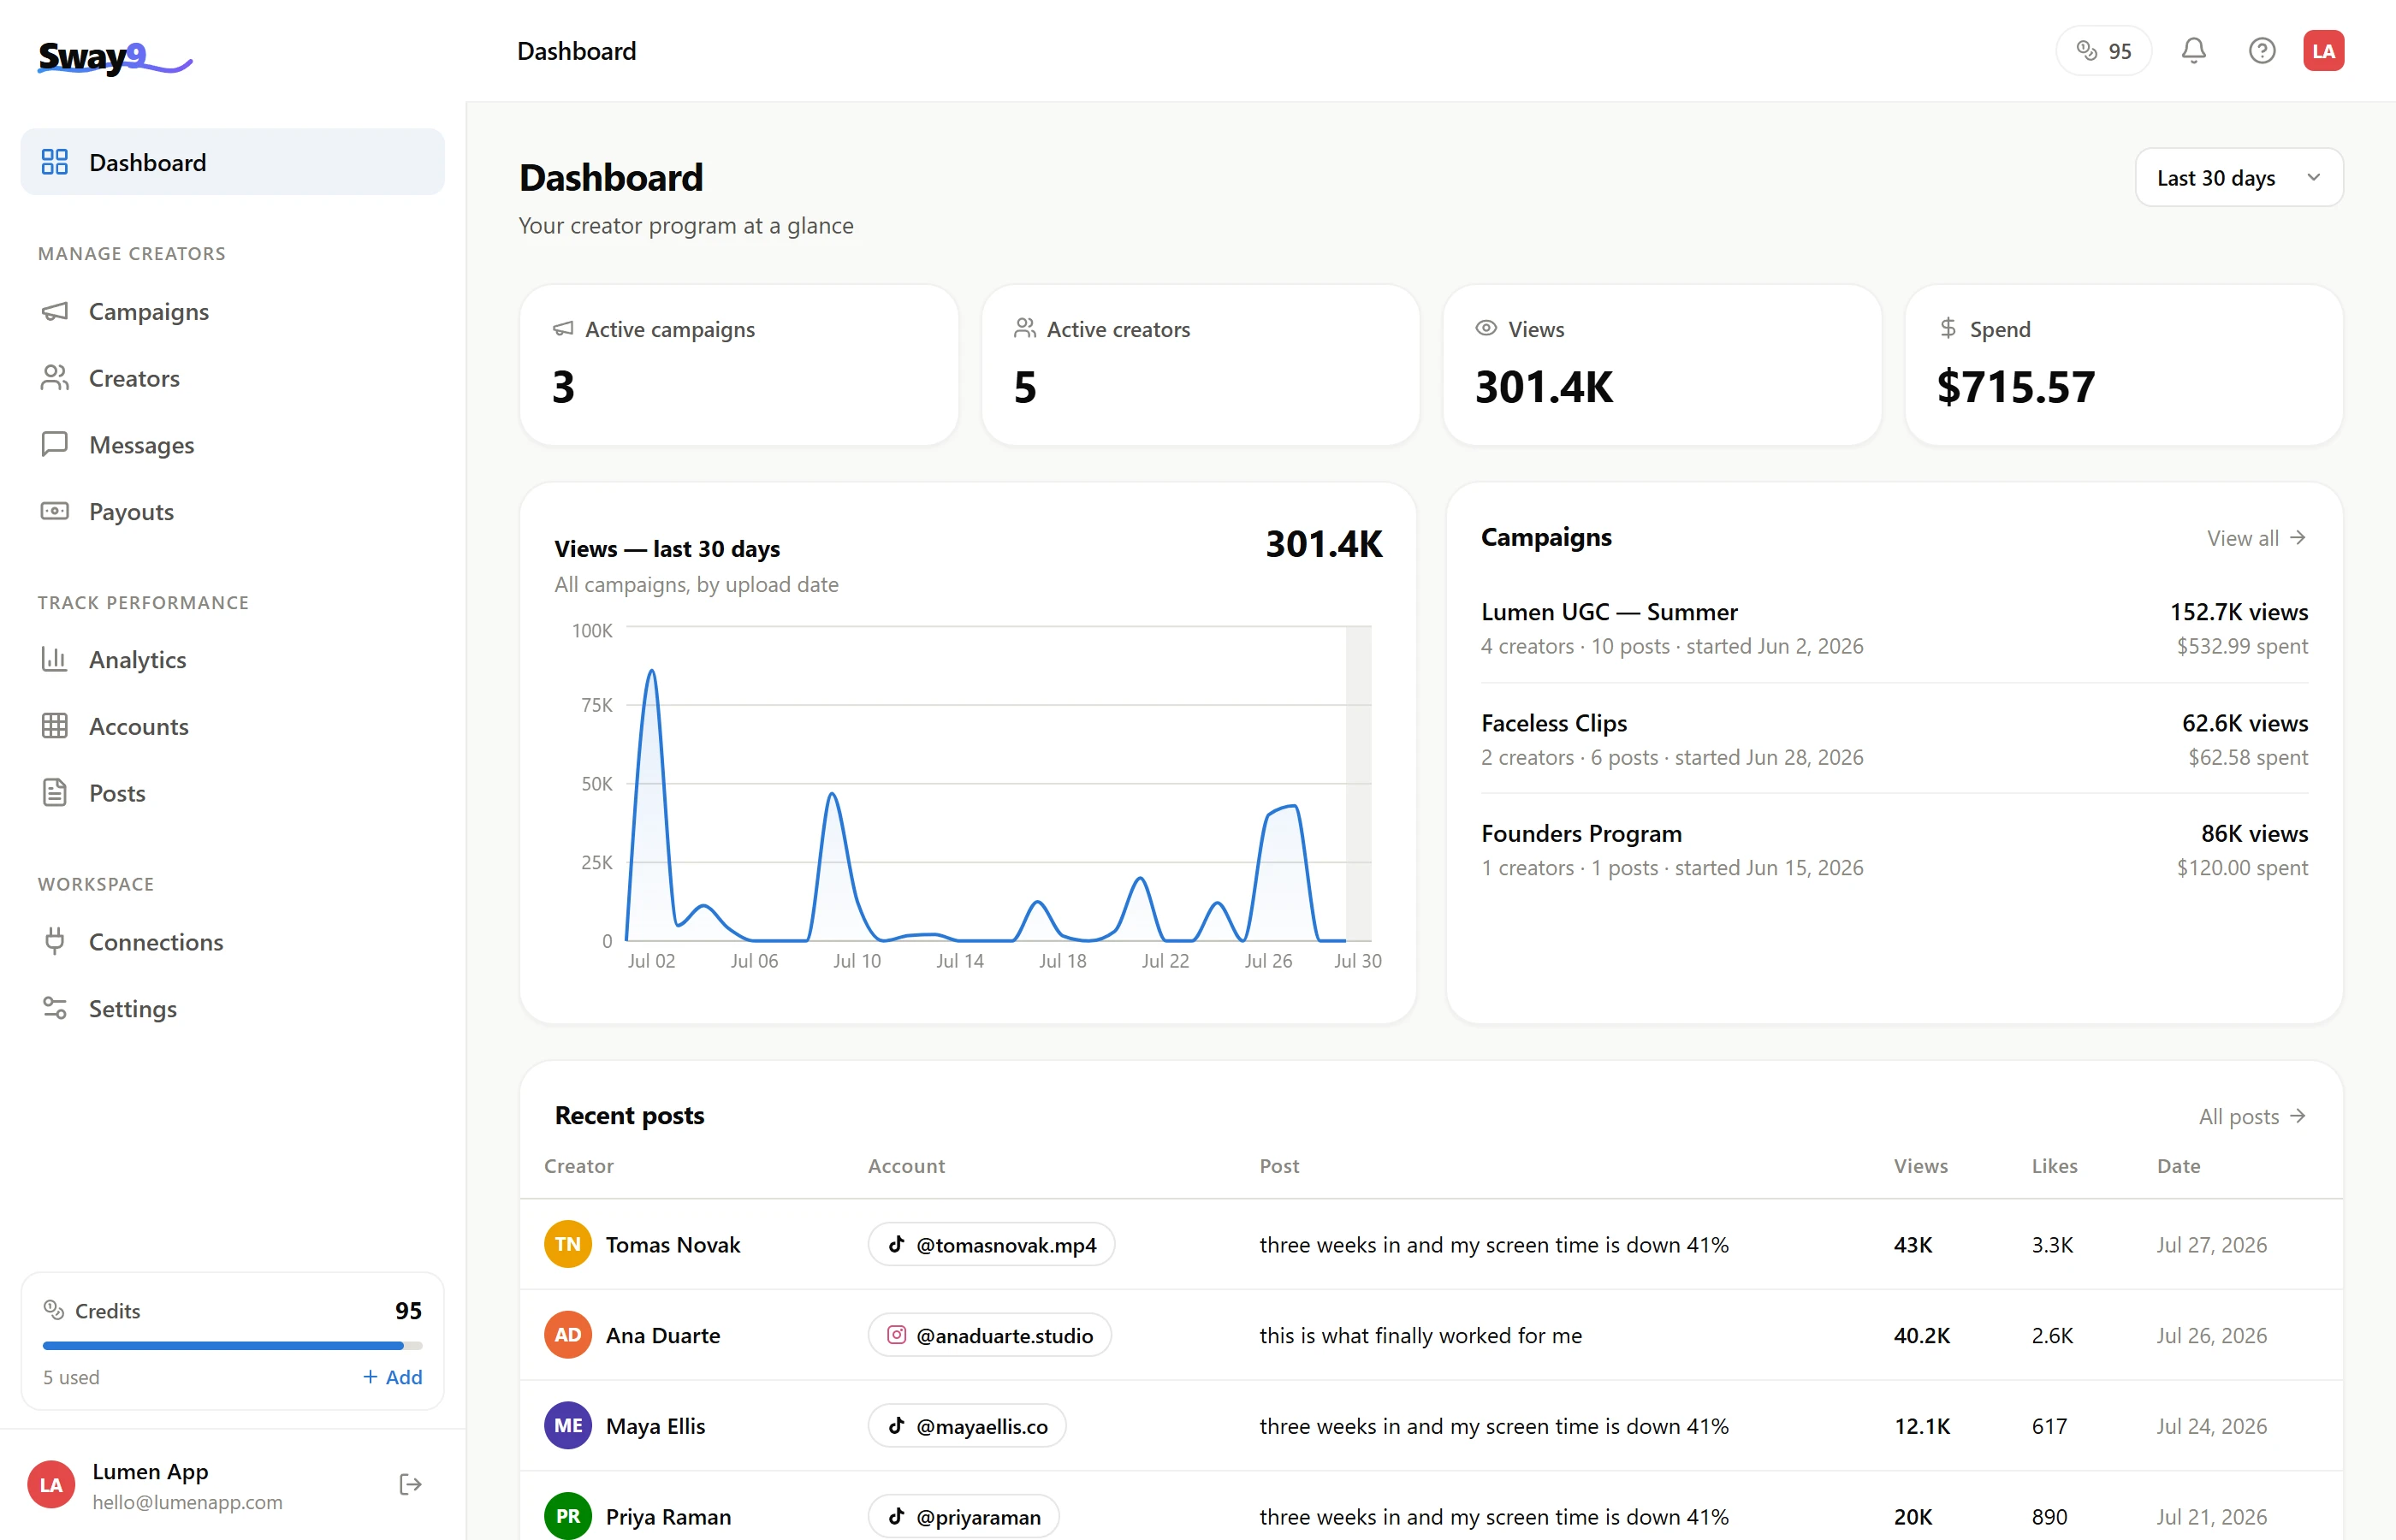Open Lumen UGC — Summer campaign
The image size is (2396, 1540).
1894,628
